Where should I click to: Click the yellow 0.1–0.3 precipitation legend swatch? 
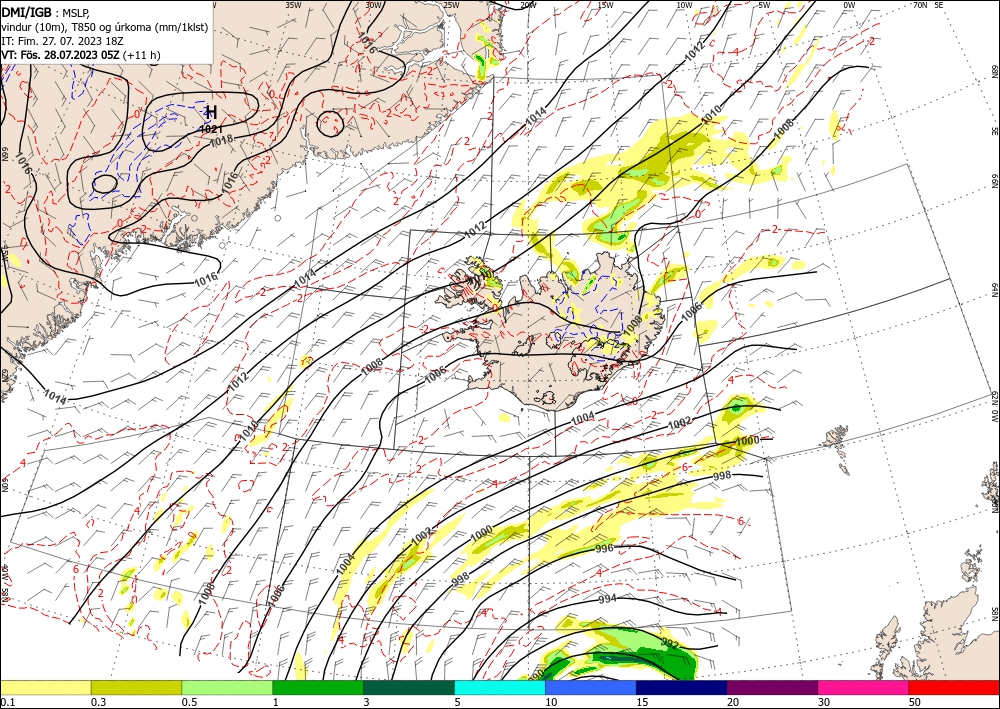click(45, 687)
